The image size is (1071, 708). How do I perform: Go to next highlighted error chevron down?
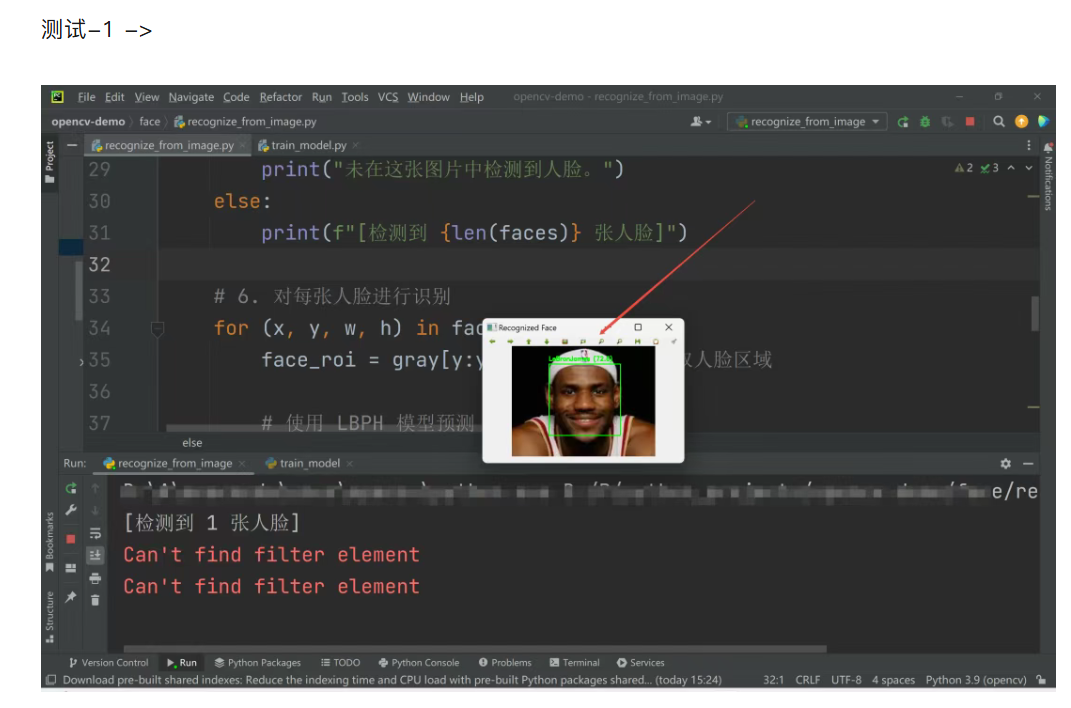point(1029,168)
